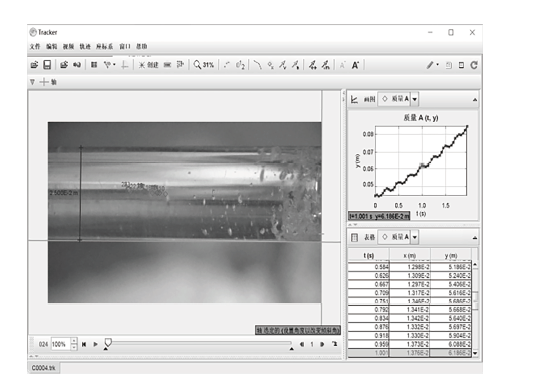
Task: Click the play button in video controls
Action: tap(95, 344)
